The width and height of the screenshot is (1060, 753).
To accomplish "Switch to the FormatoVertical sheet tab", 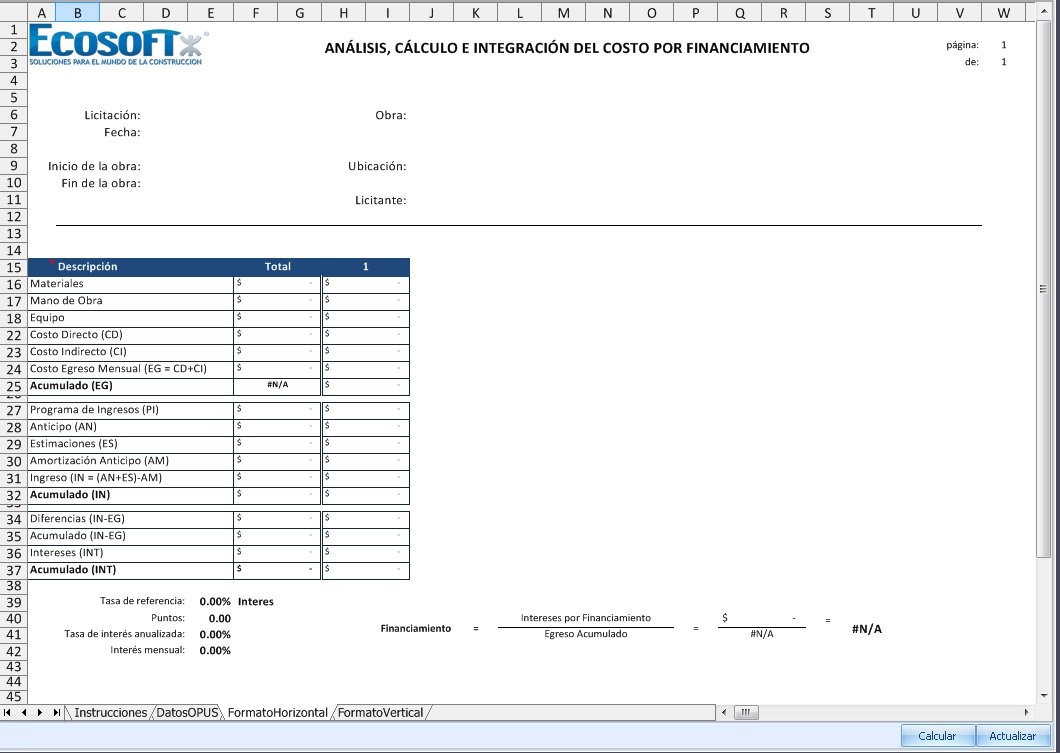I will point(381,712).
